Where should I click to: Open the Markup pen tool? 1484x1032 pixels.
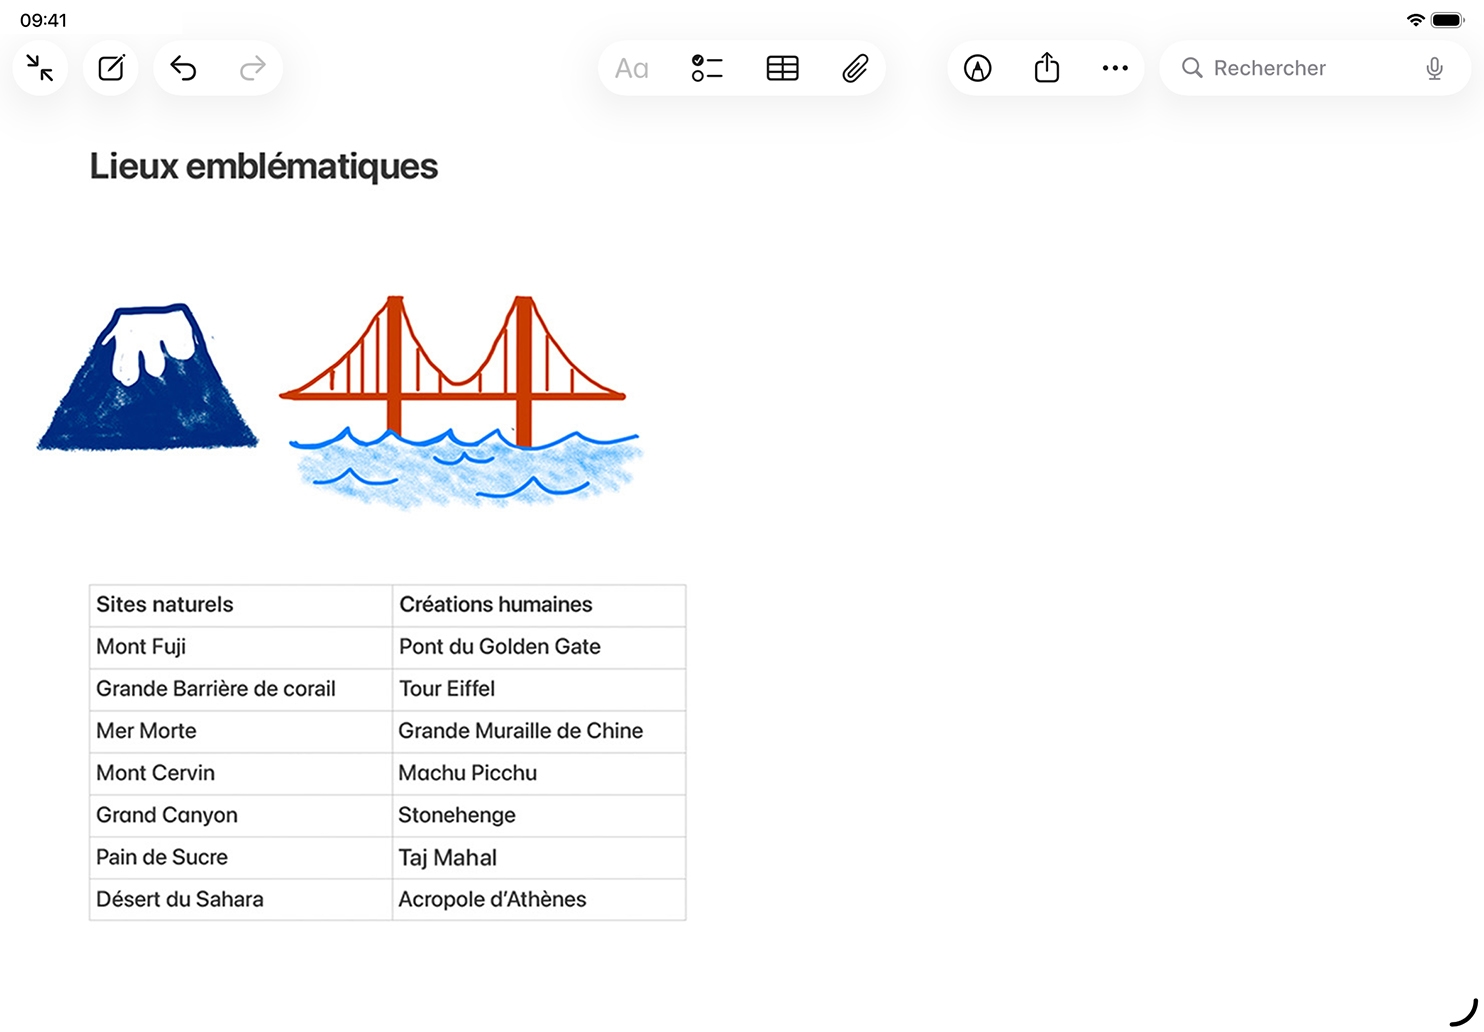point(977,68)
